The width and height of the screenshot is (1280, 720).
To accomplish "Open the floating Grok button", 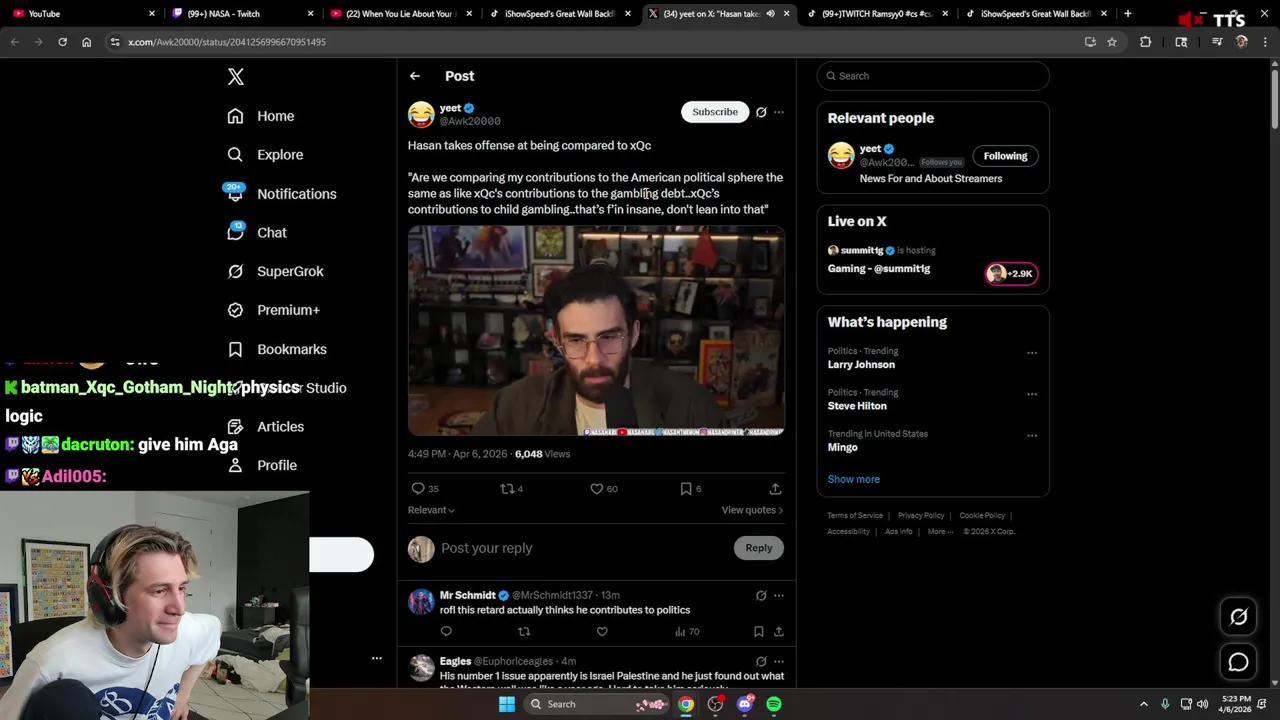I will (1238, 617).
